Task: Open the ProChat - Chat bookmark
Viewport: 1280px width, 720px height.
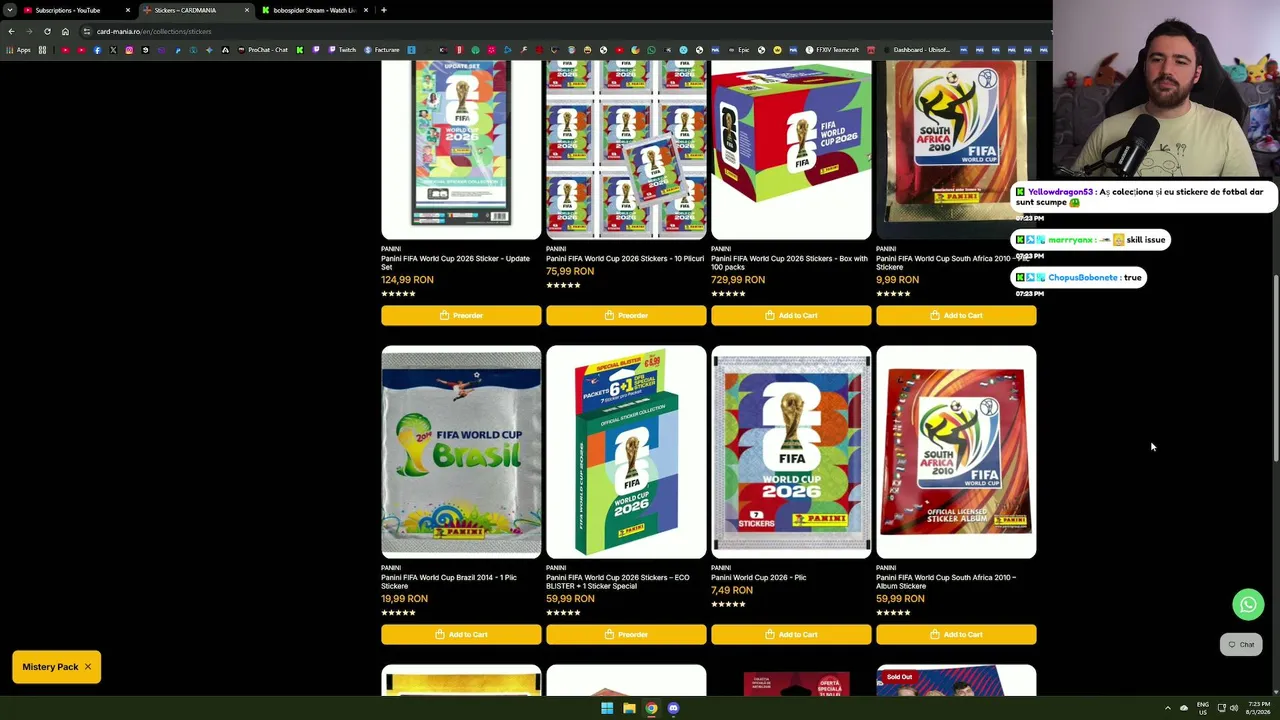Action: [262, 50]
